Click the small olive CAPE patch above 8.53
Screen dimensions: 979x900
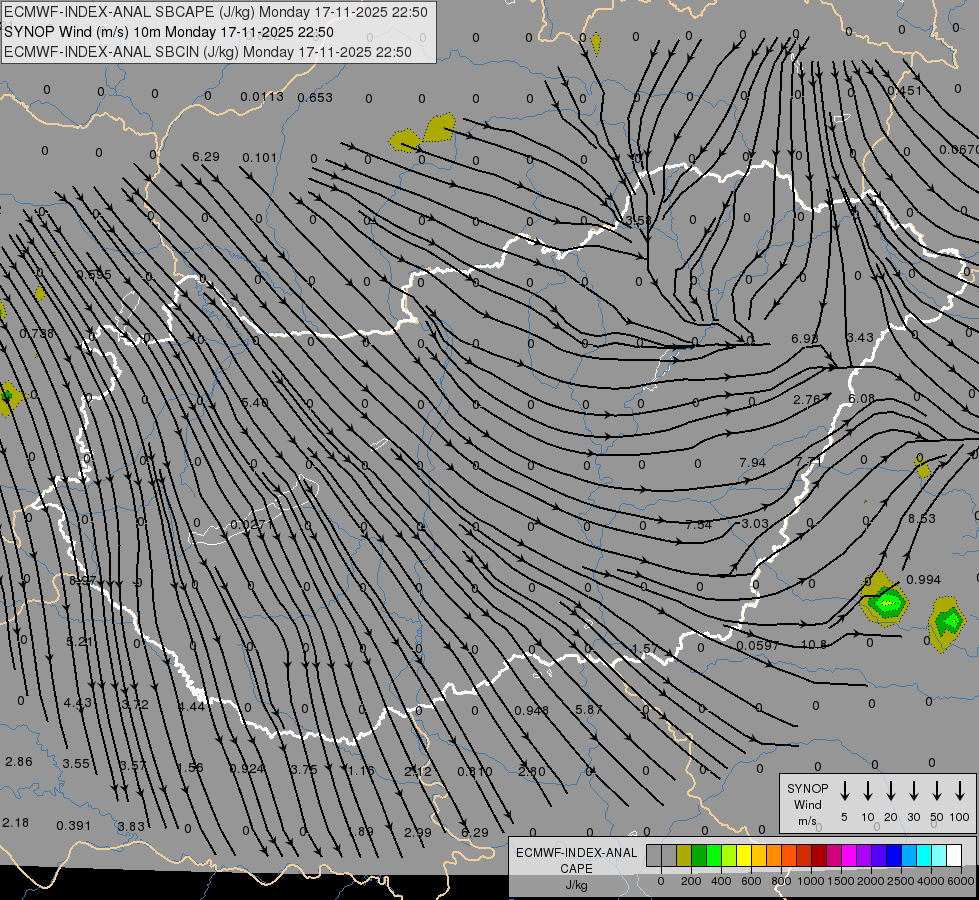[x=922, y=467]
